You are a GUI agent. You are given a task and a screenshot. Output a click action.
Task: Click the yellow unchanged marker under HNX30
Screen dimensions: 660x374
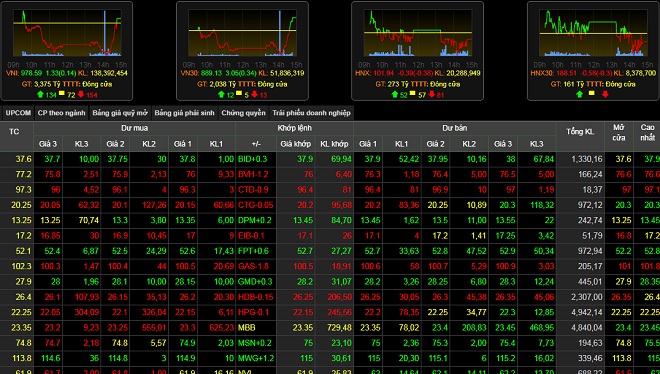point(592,93)
